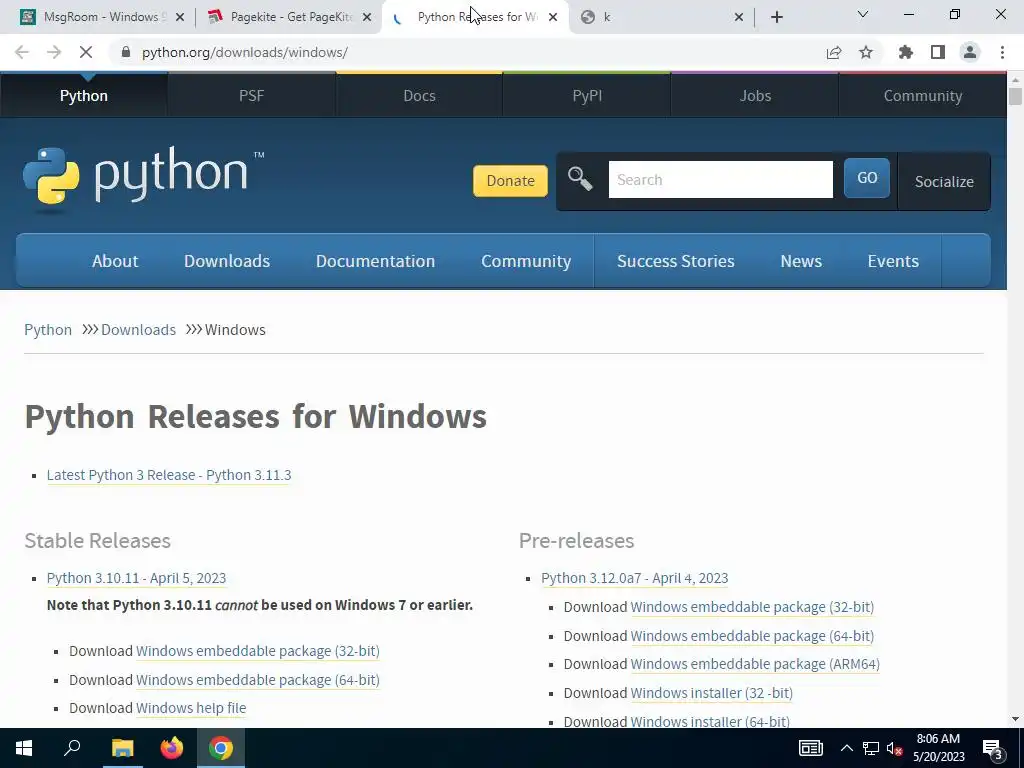Download stable Windows embeddable package (64-bit)
1024x768 pixels.
click(x=258, y=680)
